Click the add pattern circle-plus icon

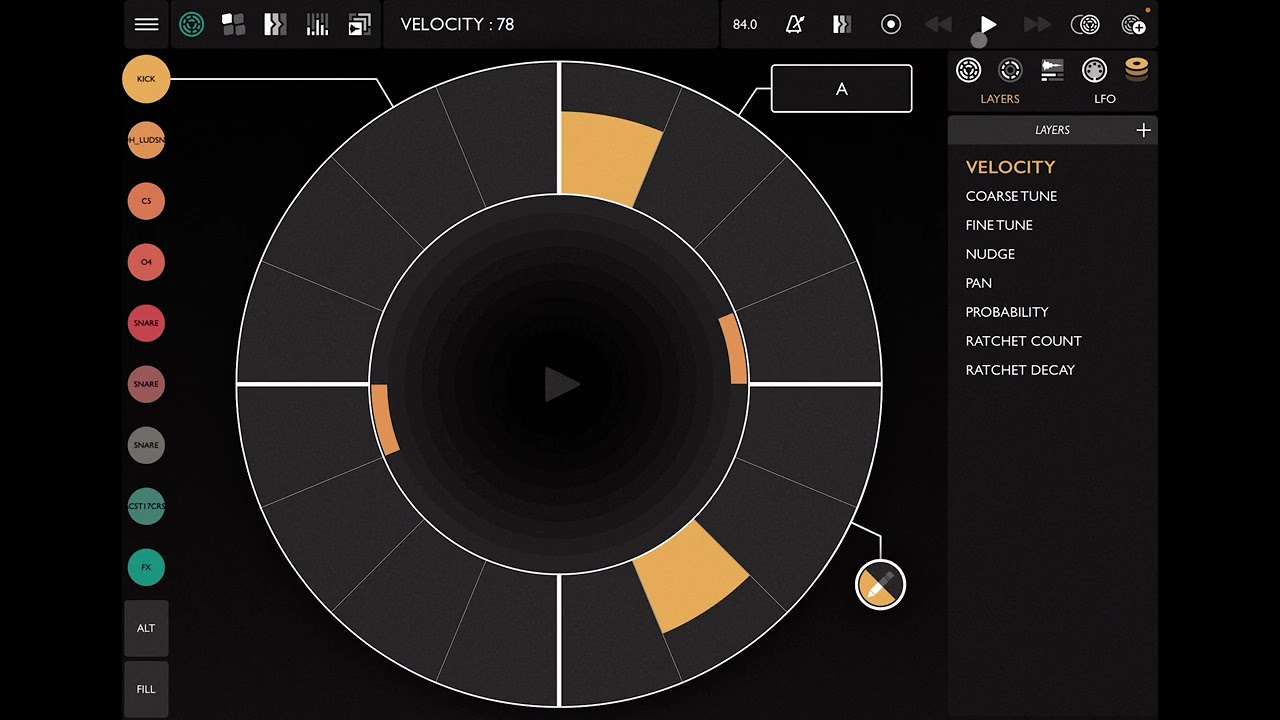(x=1134, y=24)
